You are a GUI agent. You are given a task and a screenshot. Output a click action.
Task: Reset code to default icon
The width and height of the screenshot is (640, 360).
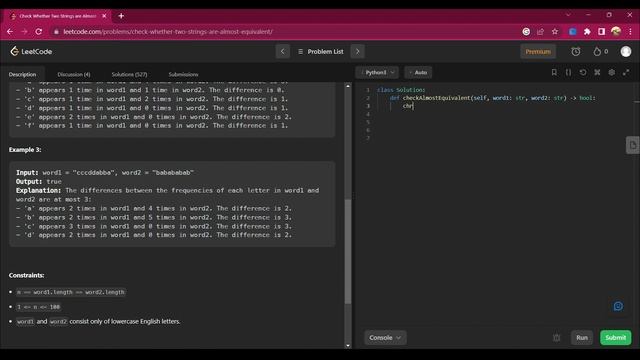pyautogui.click(x=583, y=72)
